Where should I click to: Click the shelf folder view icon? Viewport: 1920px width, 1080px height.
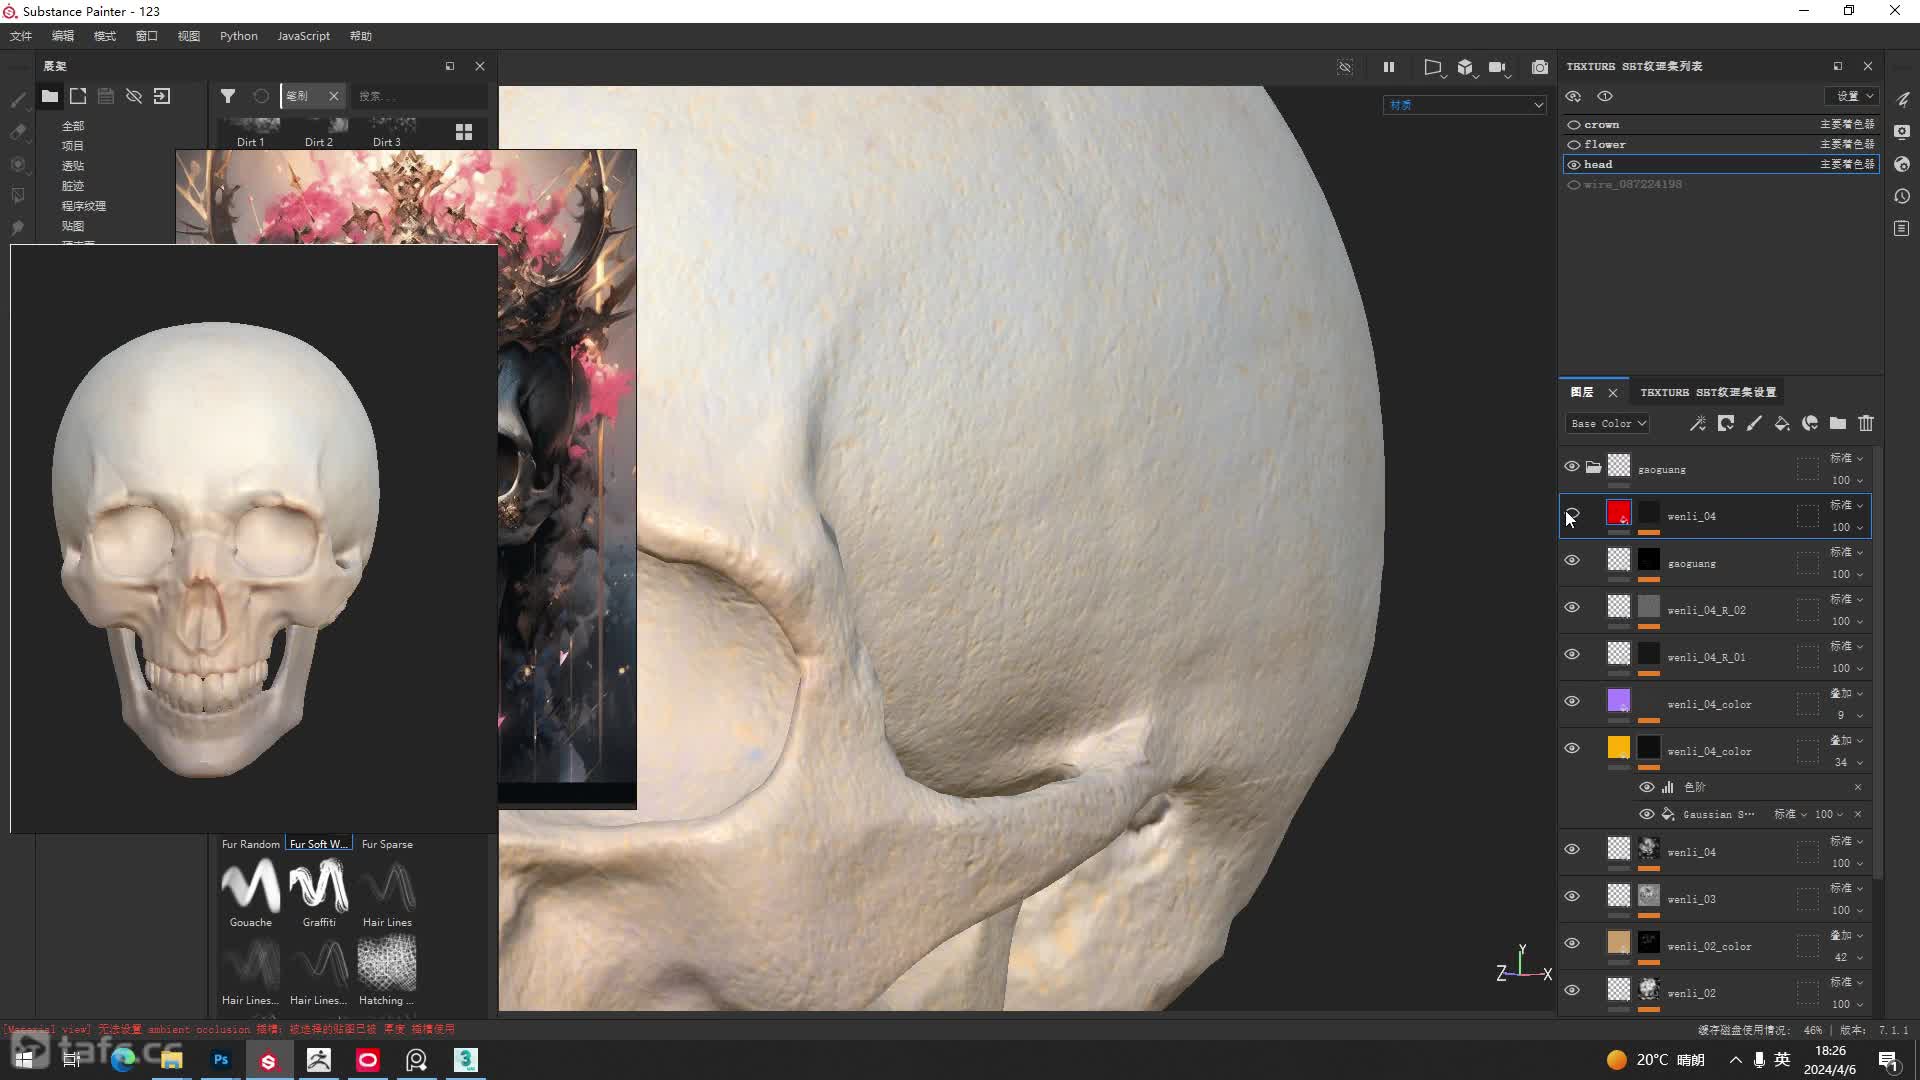tap(49, 96)
